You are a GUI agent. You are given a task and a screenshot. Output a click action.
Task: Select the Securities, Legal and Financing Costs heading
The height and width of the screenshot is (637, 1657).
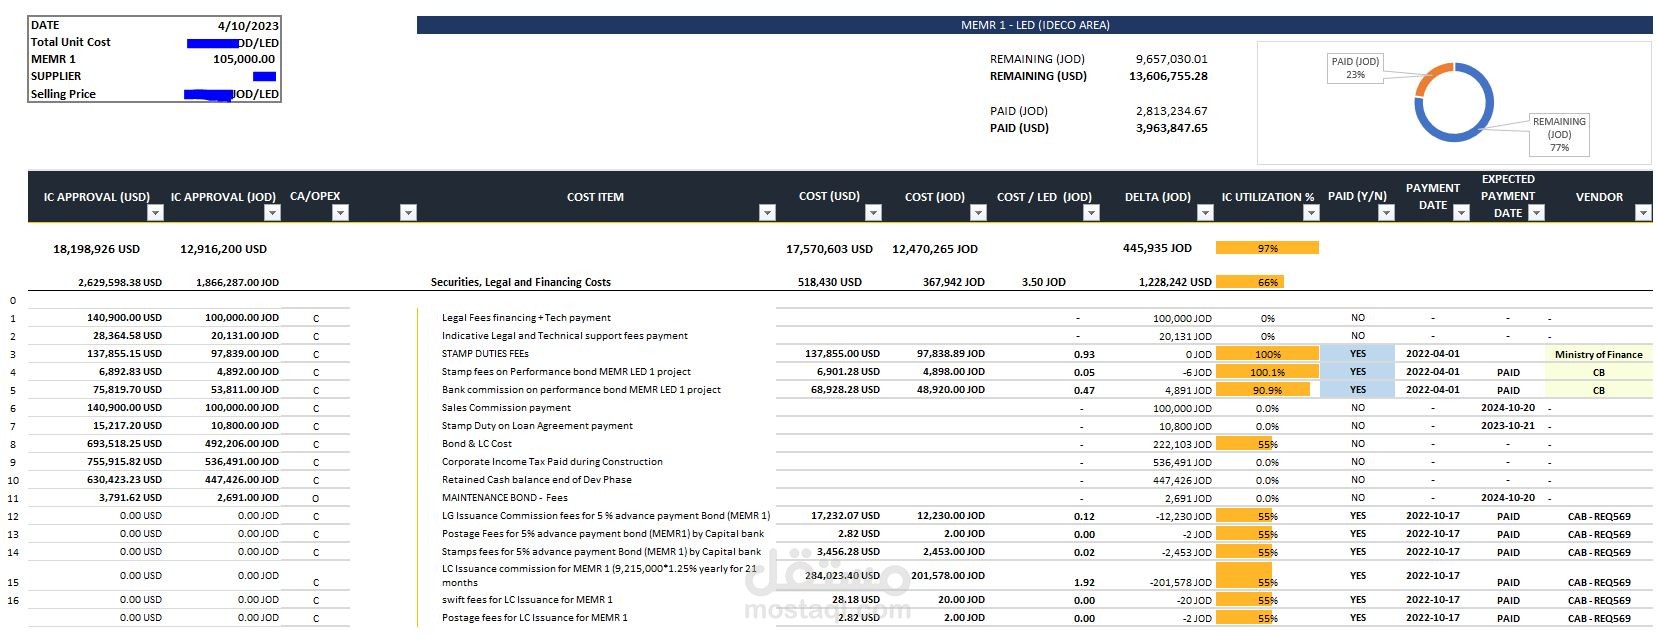(x=520, y=282)
